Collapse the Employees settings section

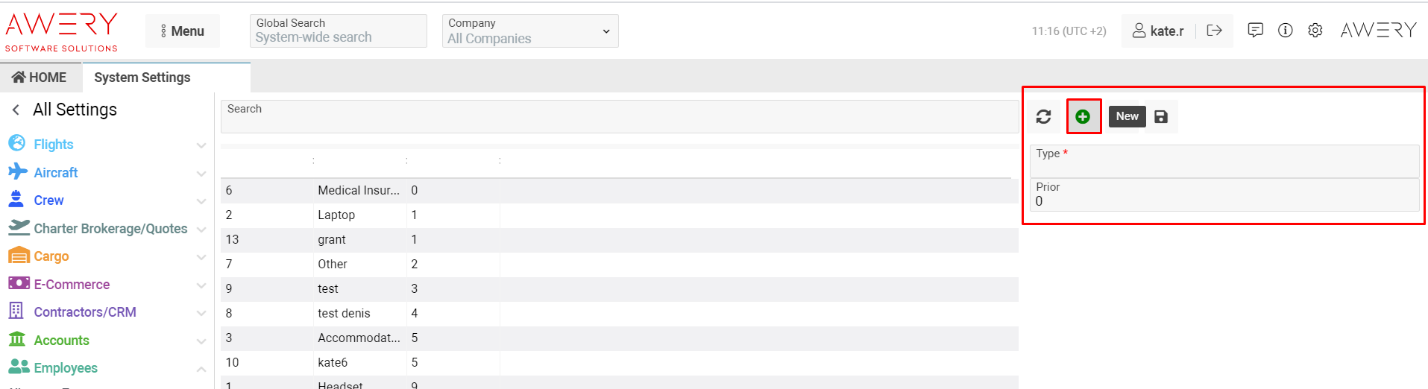[x=202, y=369]
